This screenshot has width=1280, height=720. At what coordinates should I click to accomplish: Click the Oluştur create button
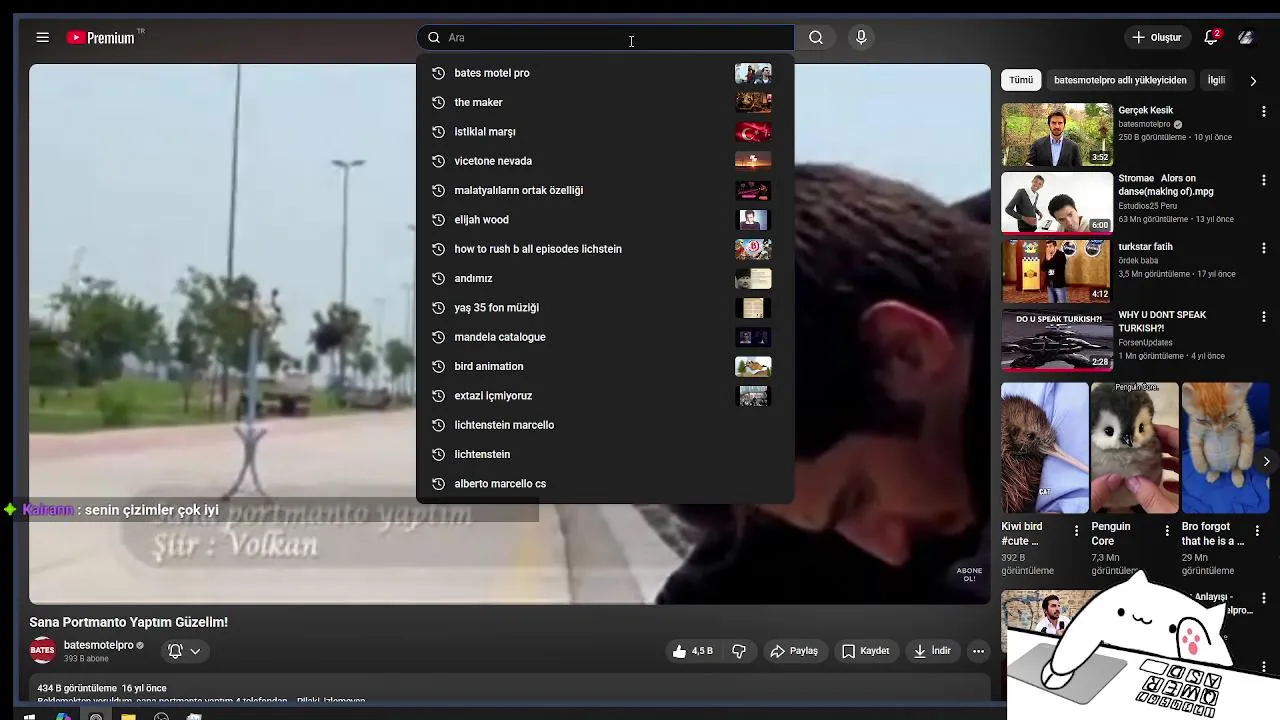click(1156, 37)
